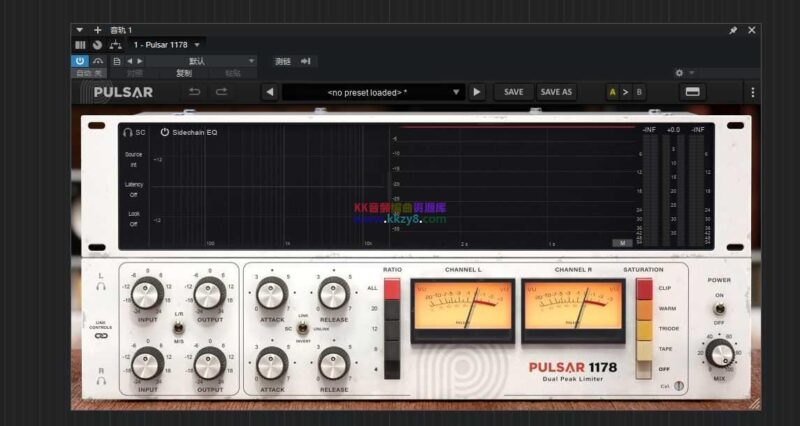The width and height of the screenshot is (800, 426).
Task: Click the redo arrow in Pulsar header
Action: pos(221,92)
